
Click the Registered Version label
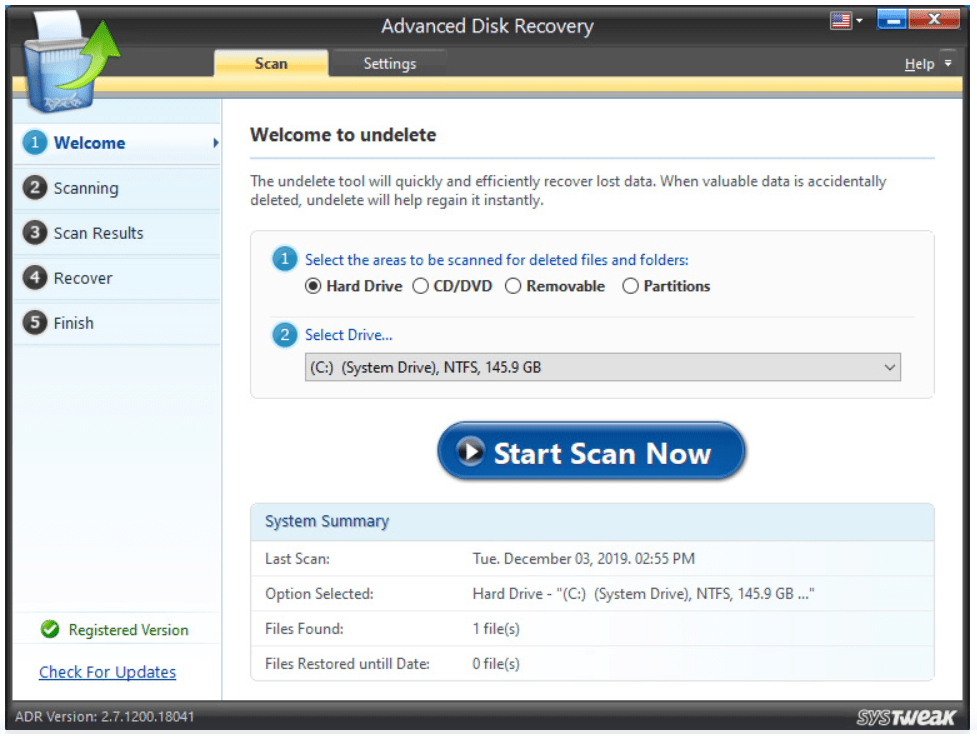point(128,630)
